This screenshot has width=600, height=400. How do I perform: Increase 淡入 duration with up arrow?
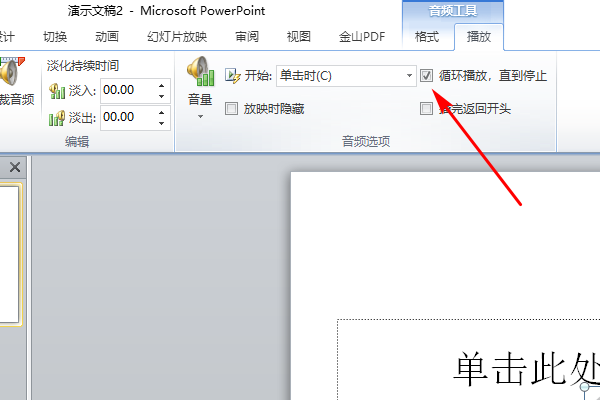pyautogui.click(x=161, y=86)
